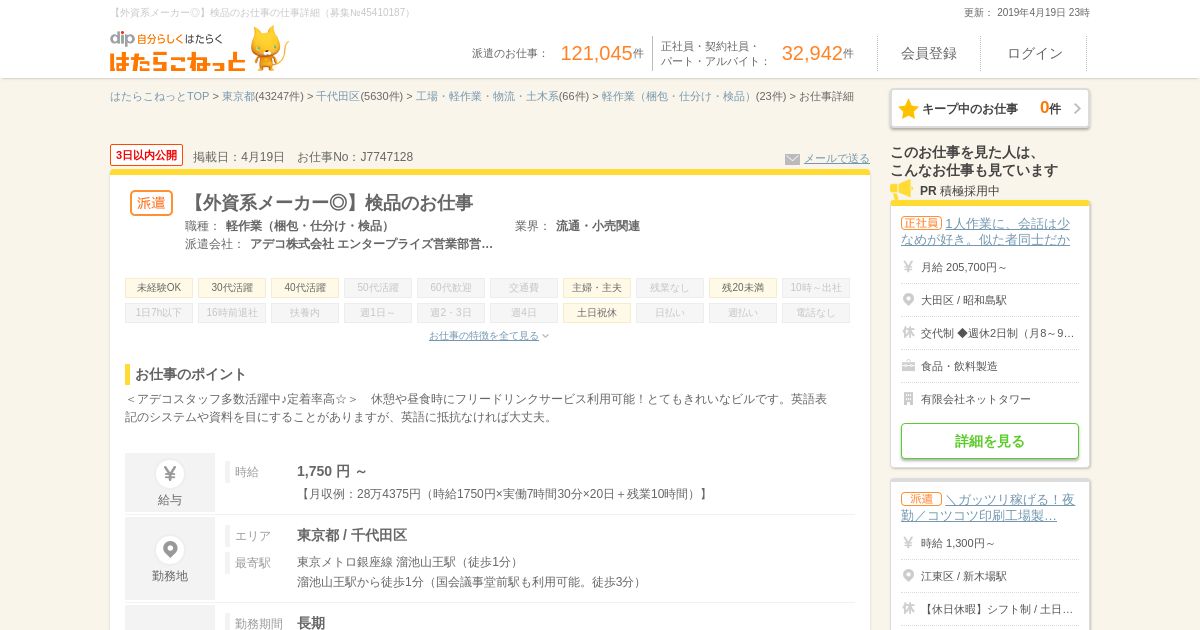Image resolution: width=1200 pixels, height=630 pixels.
Task: Click the envelope mail icon
Action: pos(792,159)
